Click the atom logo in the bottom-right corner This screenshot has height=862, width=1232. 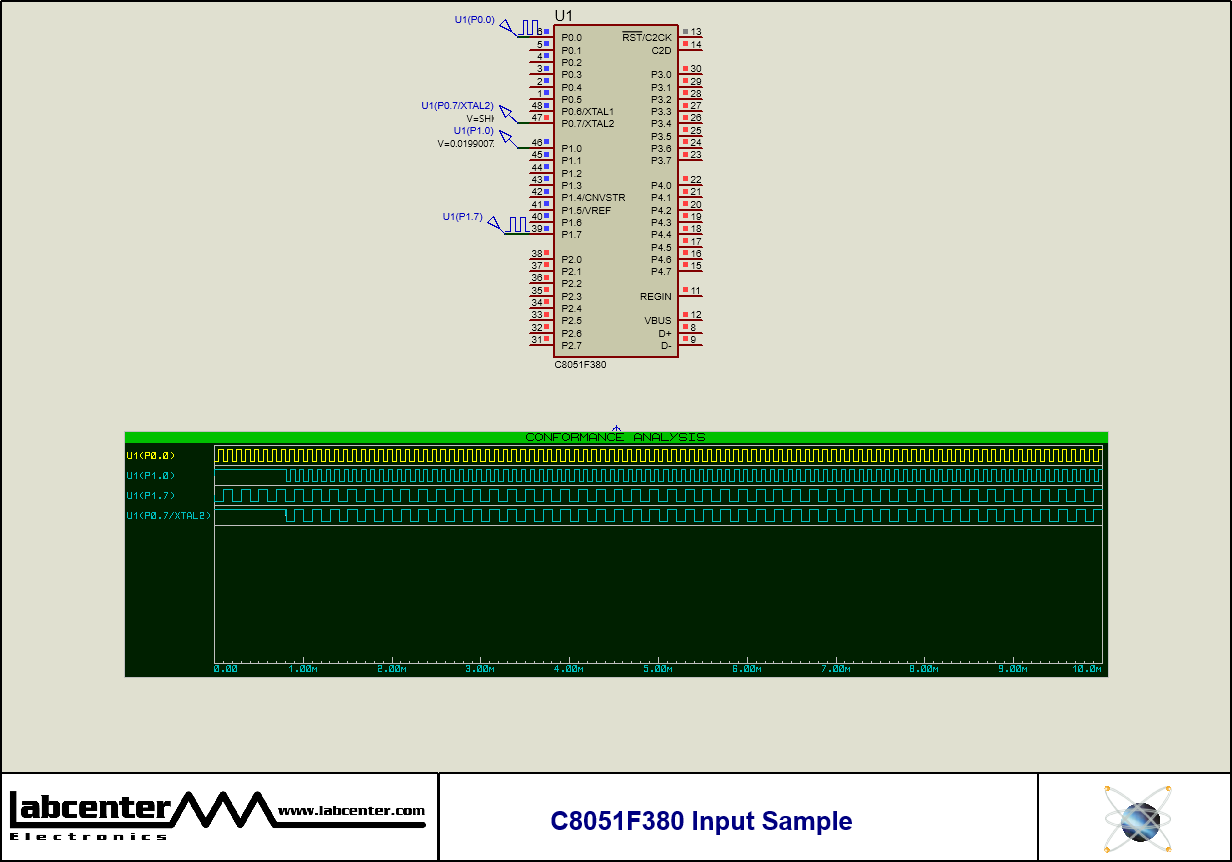1138,818
